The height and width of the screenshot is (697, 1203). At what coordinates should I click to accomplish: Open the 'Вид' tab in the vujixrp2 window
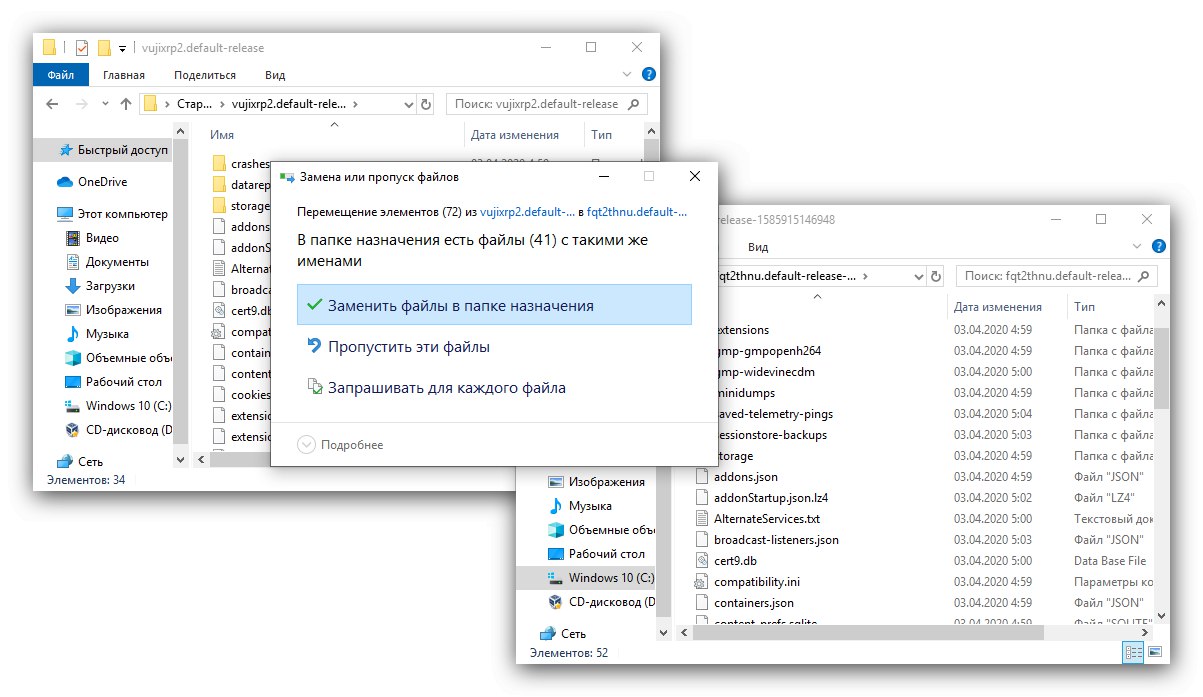pos(275,75)
